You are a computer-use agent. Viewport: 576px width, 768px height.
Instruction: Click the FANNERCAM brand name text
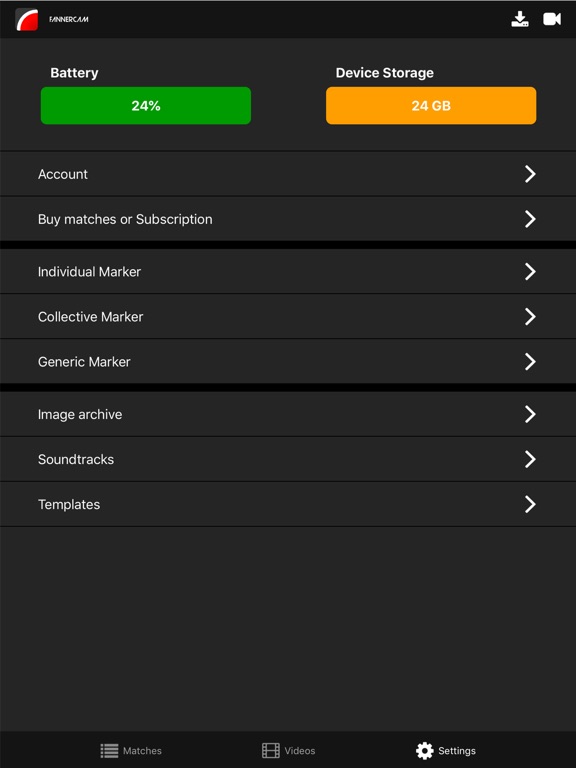coord(69,20)
